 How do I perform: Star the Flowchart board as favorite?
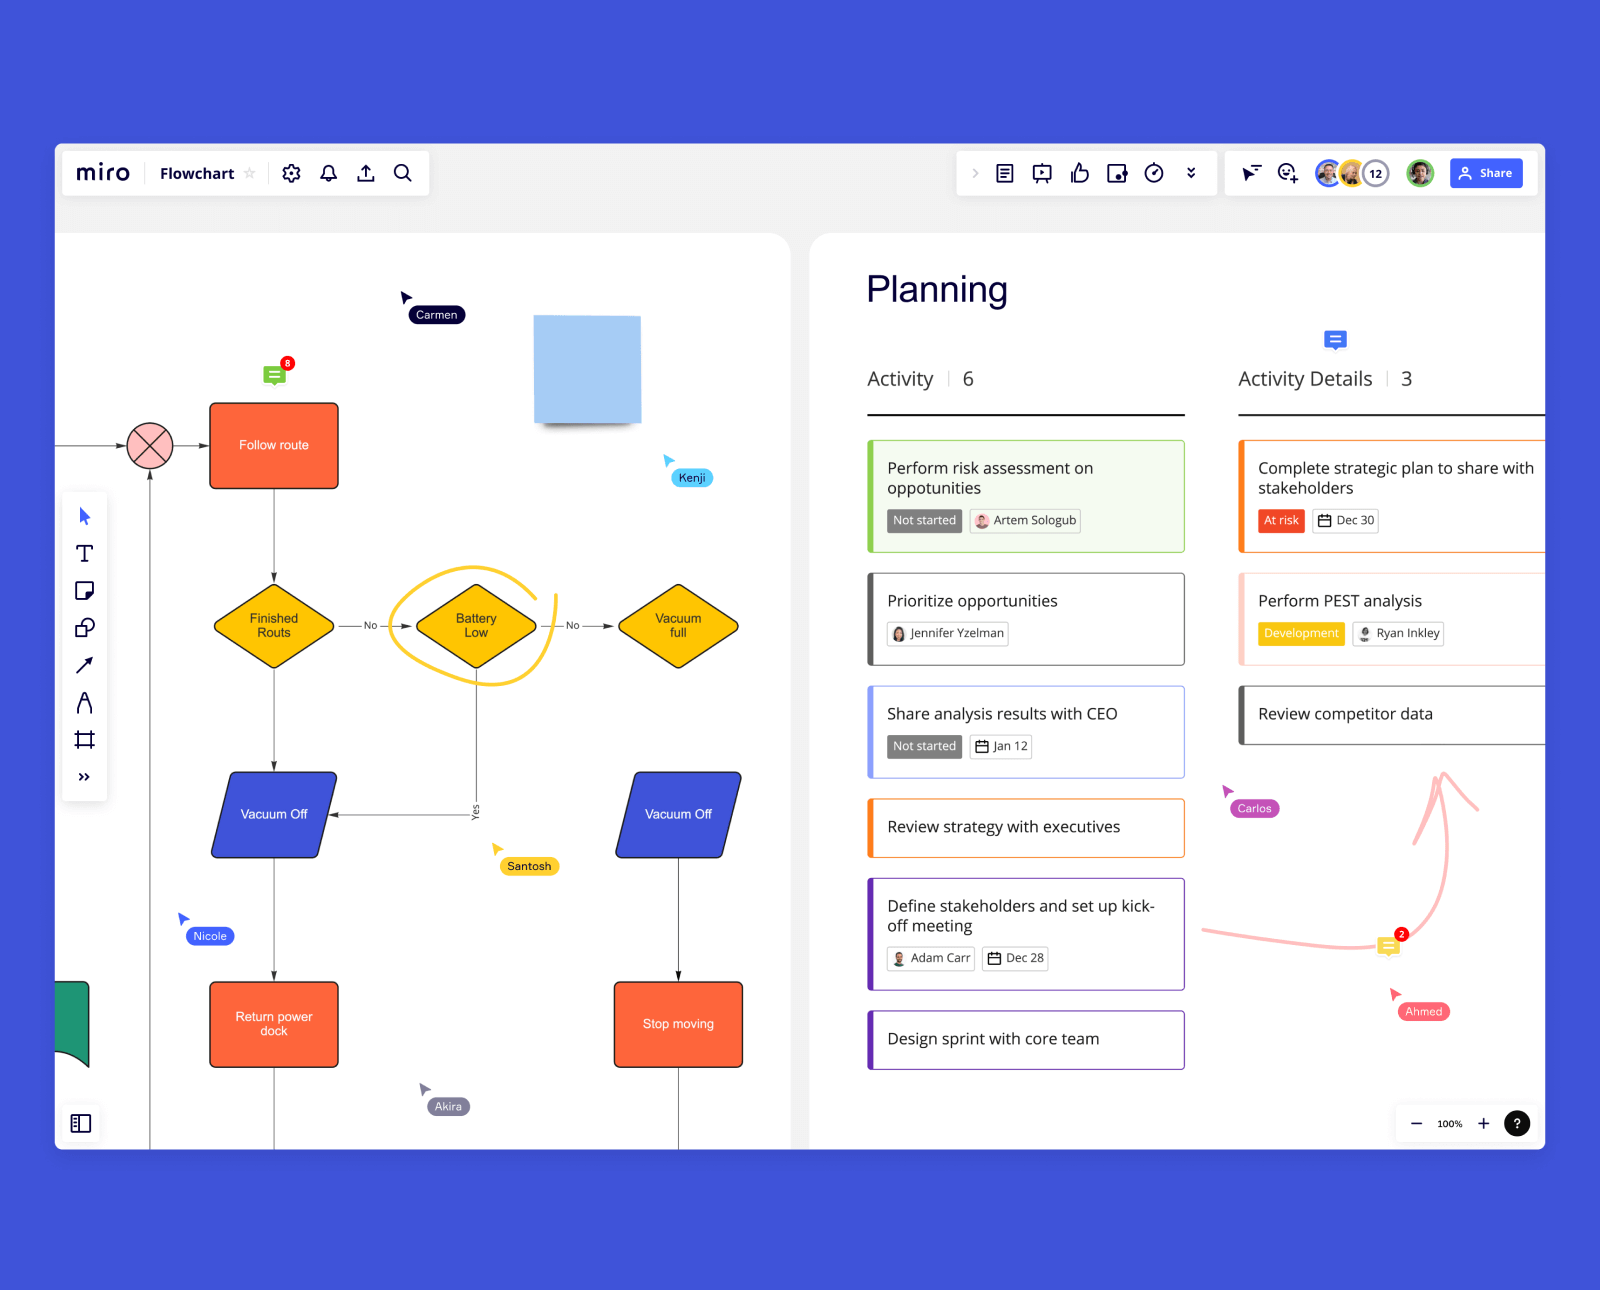[250, 173]
